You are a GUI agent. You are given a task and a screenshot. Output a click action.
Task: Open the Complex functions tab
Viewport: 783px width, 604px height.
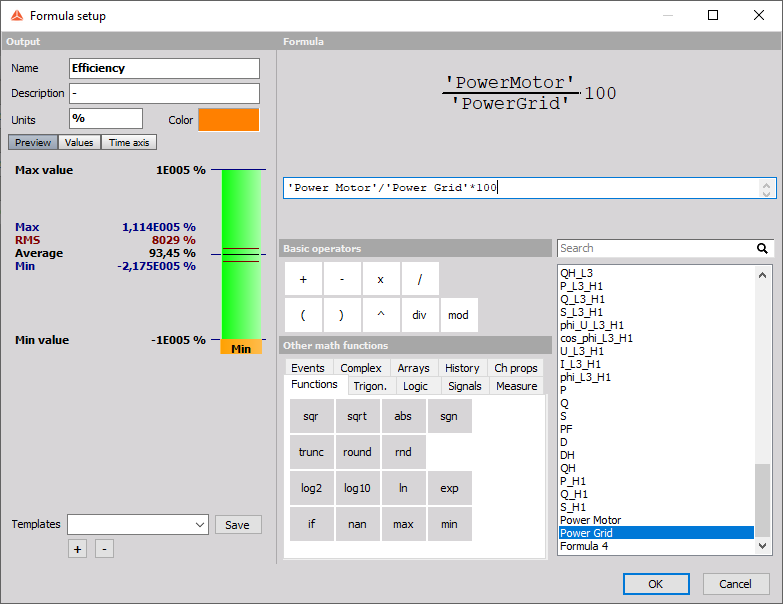[361, 368]
